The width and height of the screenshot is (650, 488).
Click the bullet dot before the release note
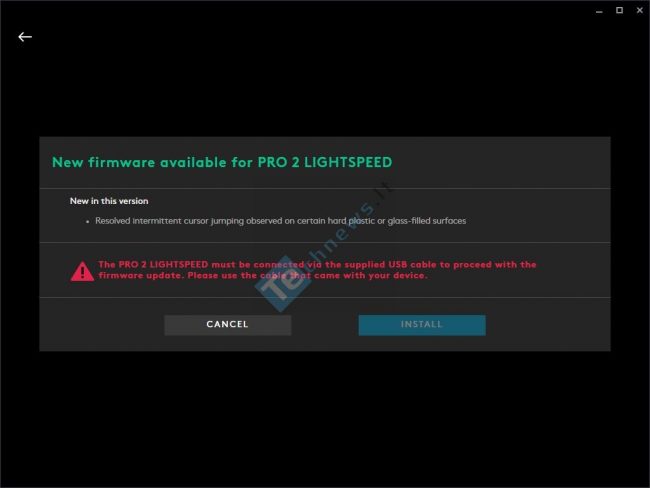pos(87,222)
